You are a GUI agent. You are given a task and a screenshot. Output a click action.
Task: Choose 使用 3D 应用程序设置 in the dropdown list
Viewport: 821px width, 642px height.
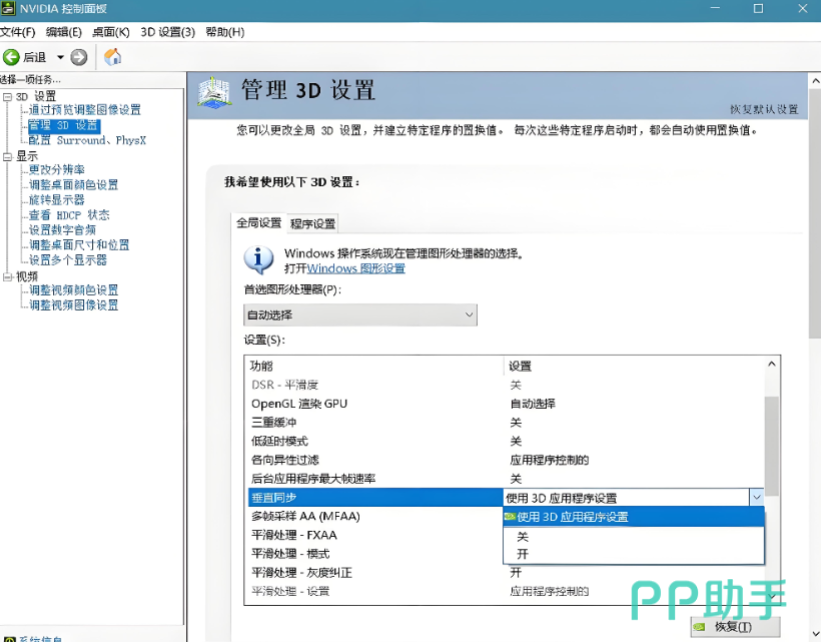[x=634, y=517]
